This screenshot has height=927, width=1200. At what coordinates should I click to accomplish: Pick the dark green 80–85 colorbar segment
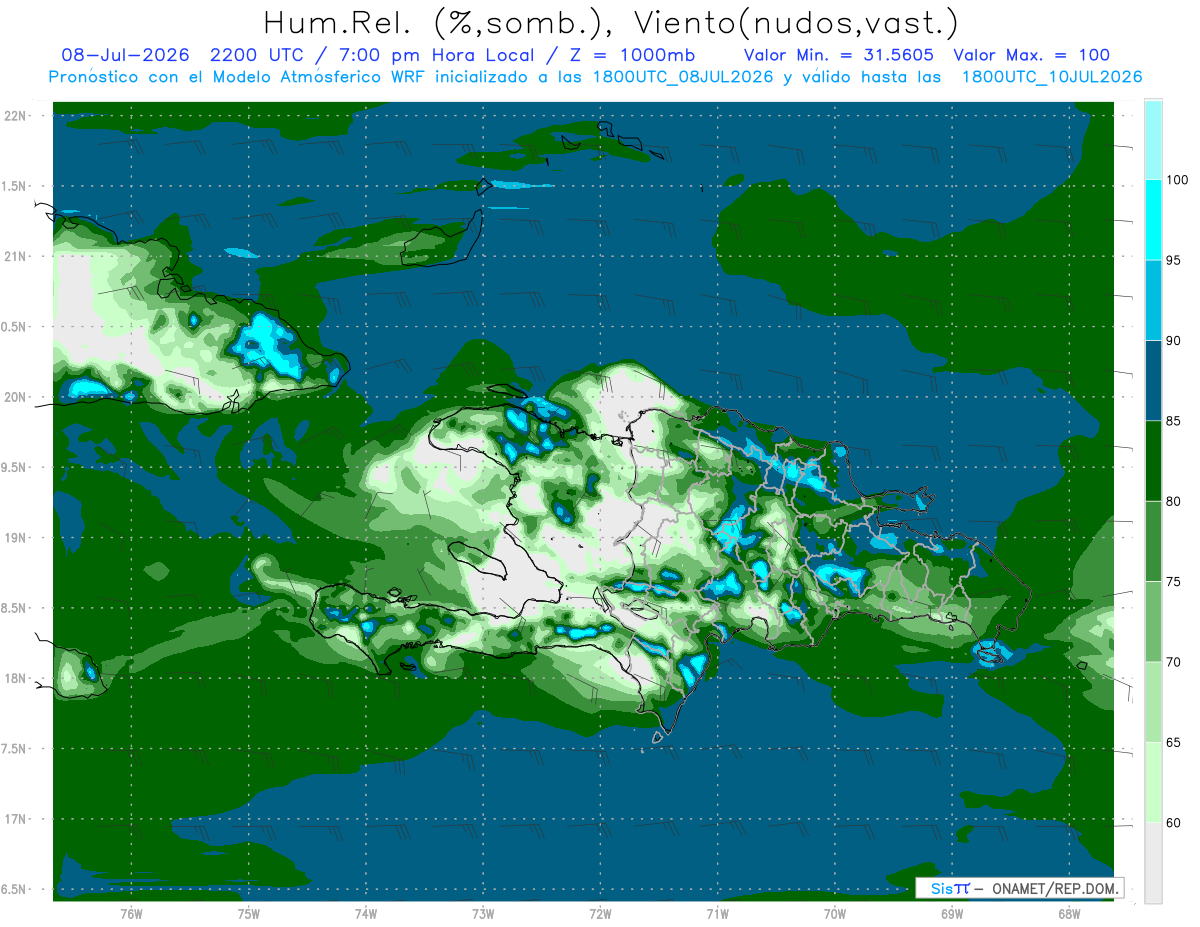(x=1153, y=461)
